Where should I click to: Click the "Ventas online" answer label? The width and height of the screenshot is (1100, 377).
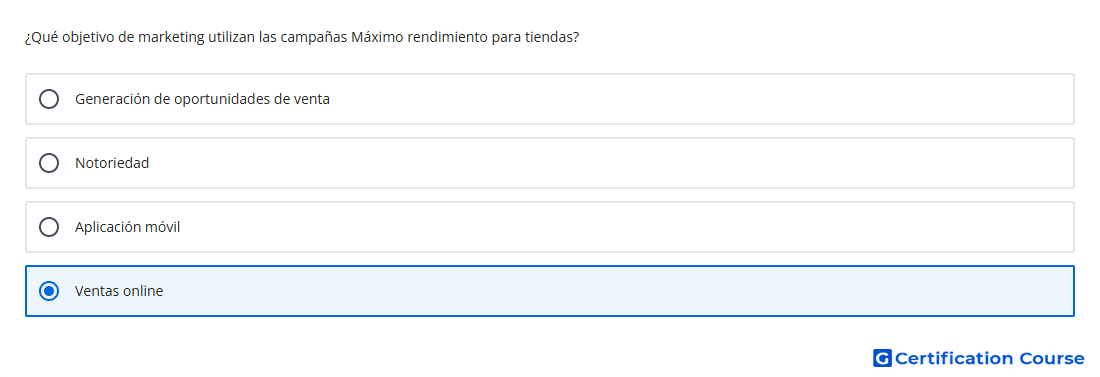coord(119,291)
